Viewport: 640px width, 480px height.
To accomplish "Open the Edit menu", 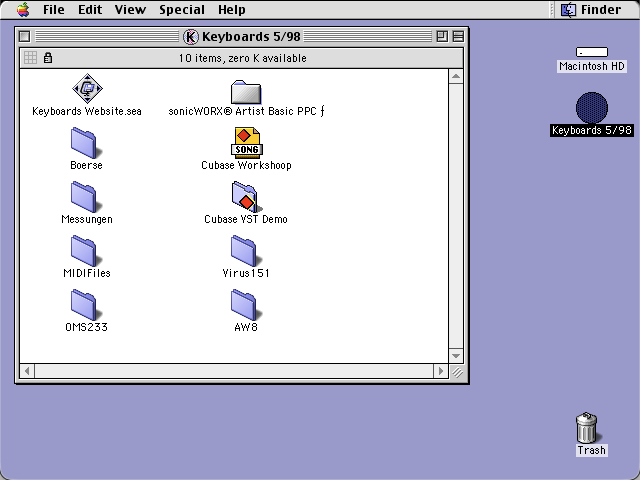I will [90, 9].
